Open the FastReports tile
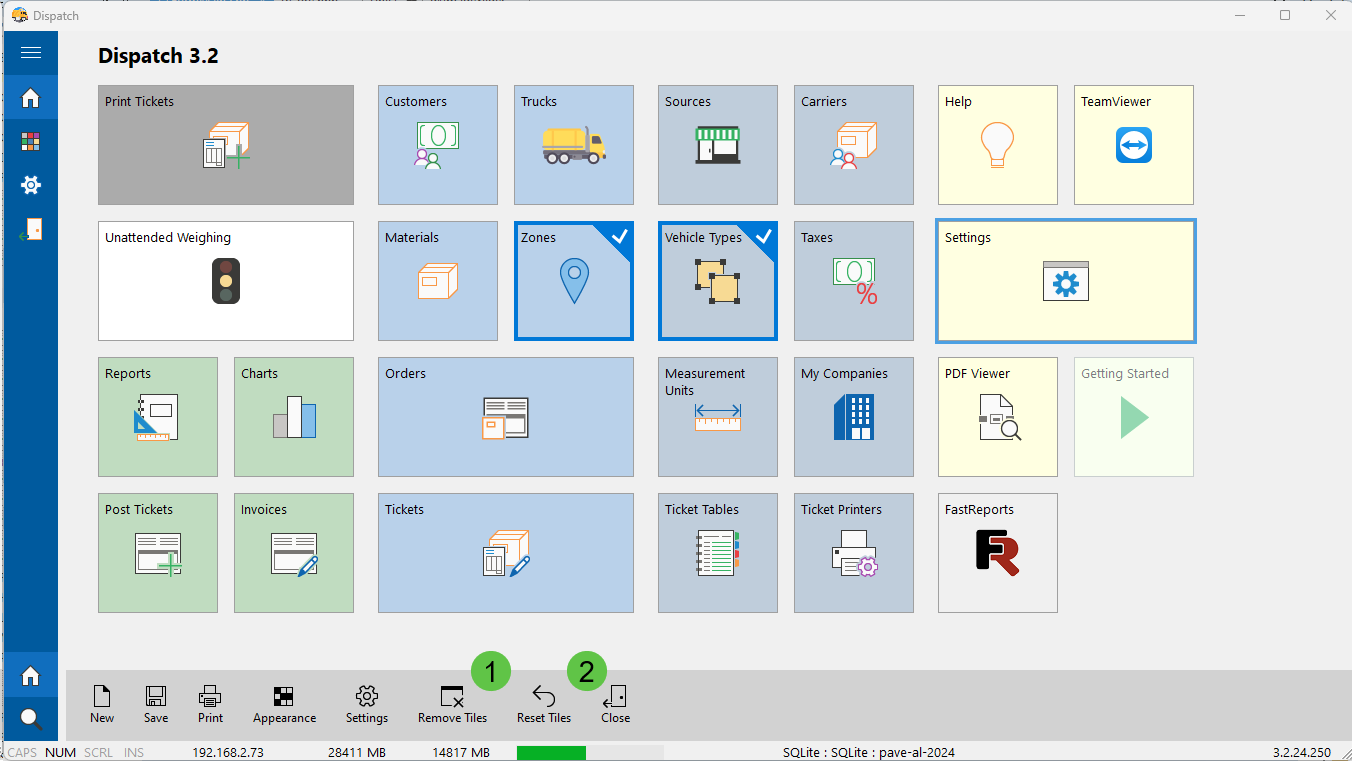This screenshot has height=761, width=1352. [997, 552]
